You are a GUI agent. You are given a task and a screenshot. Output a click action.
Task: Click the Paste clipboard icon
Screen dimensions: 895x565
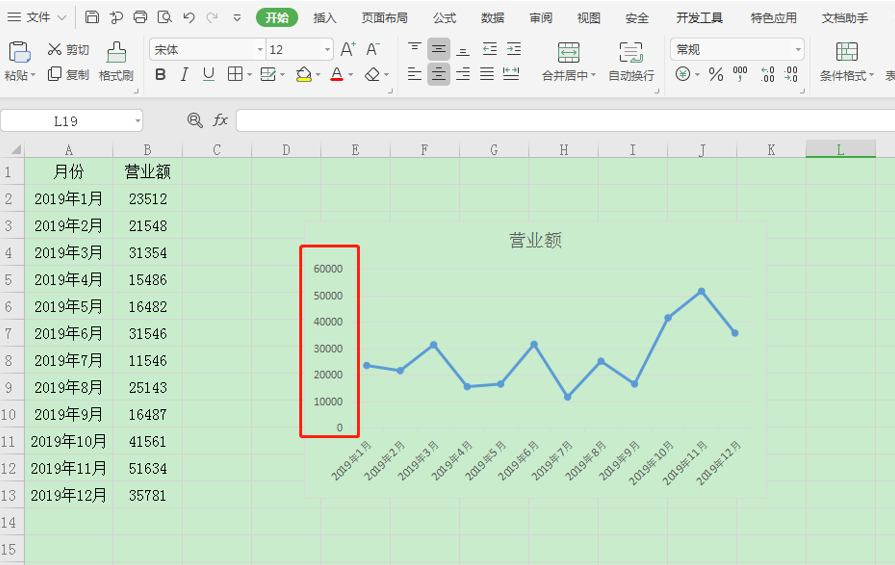pos(19,52)
